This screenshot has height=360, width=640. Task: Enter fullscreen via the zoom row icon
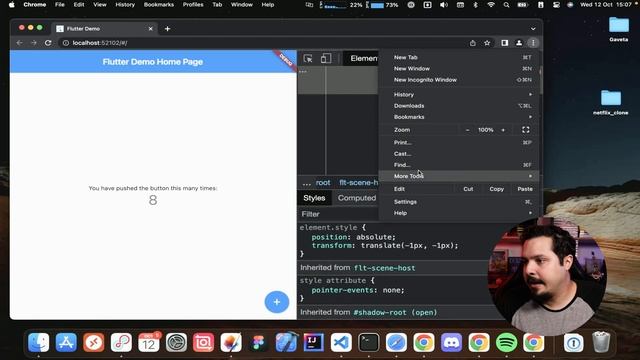coord(526,130)
